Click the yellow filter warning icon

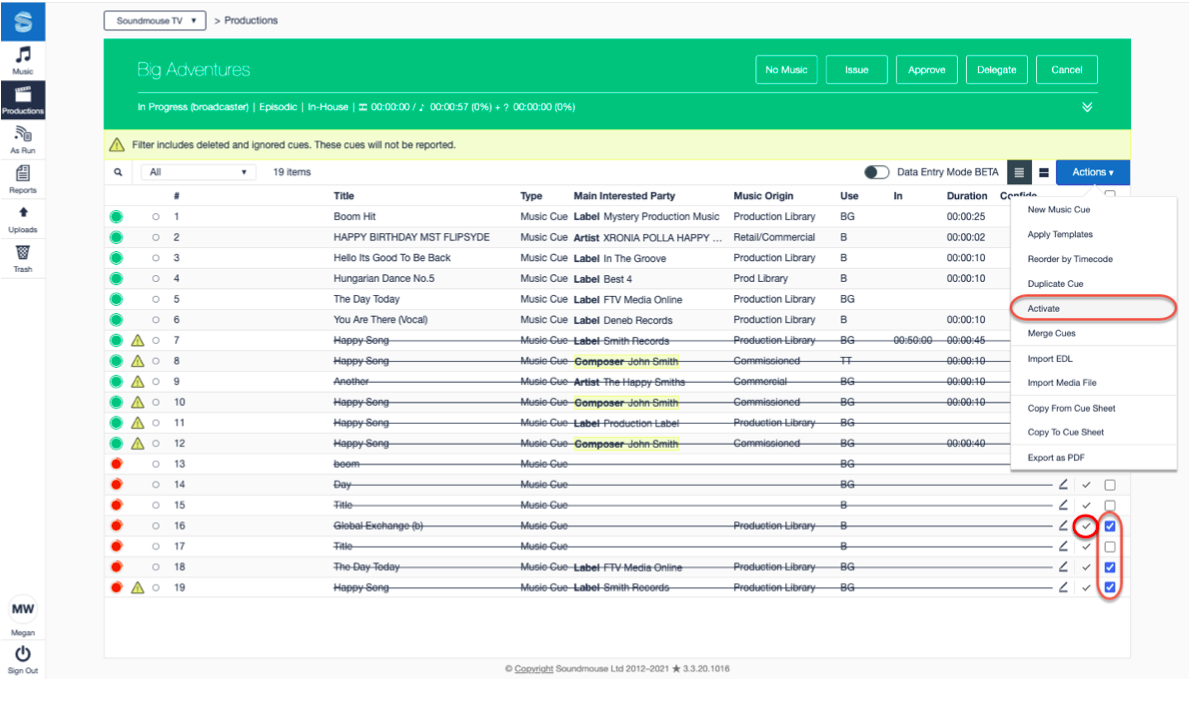pyautogui.click(x=116, y=145)
